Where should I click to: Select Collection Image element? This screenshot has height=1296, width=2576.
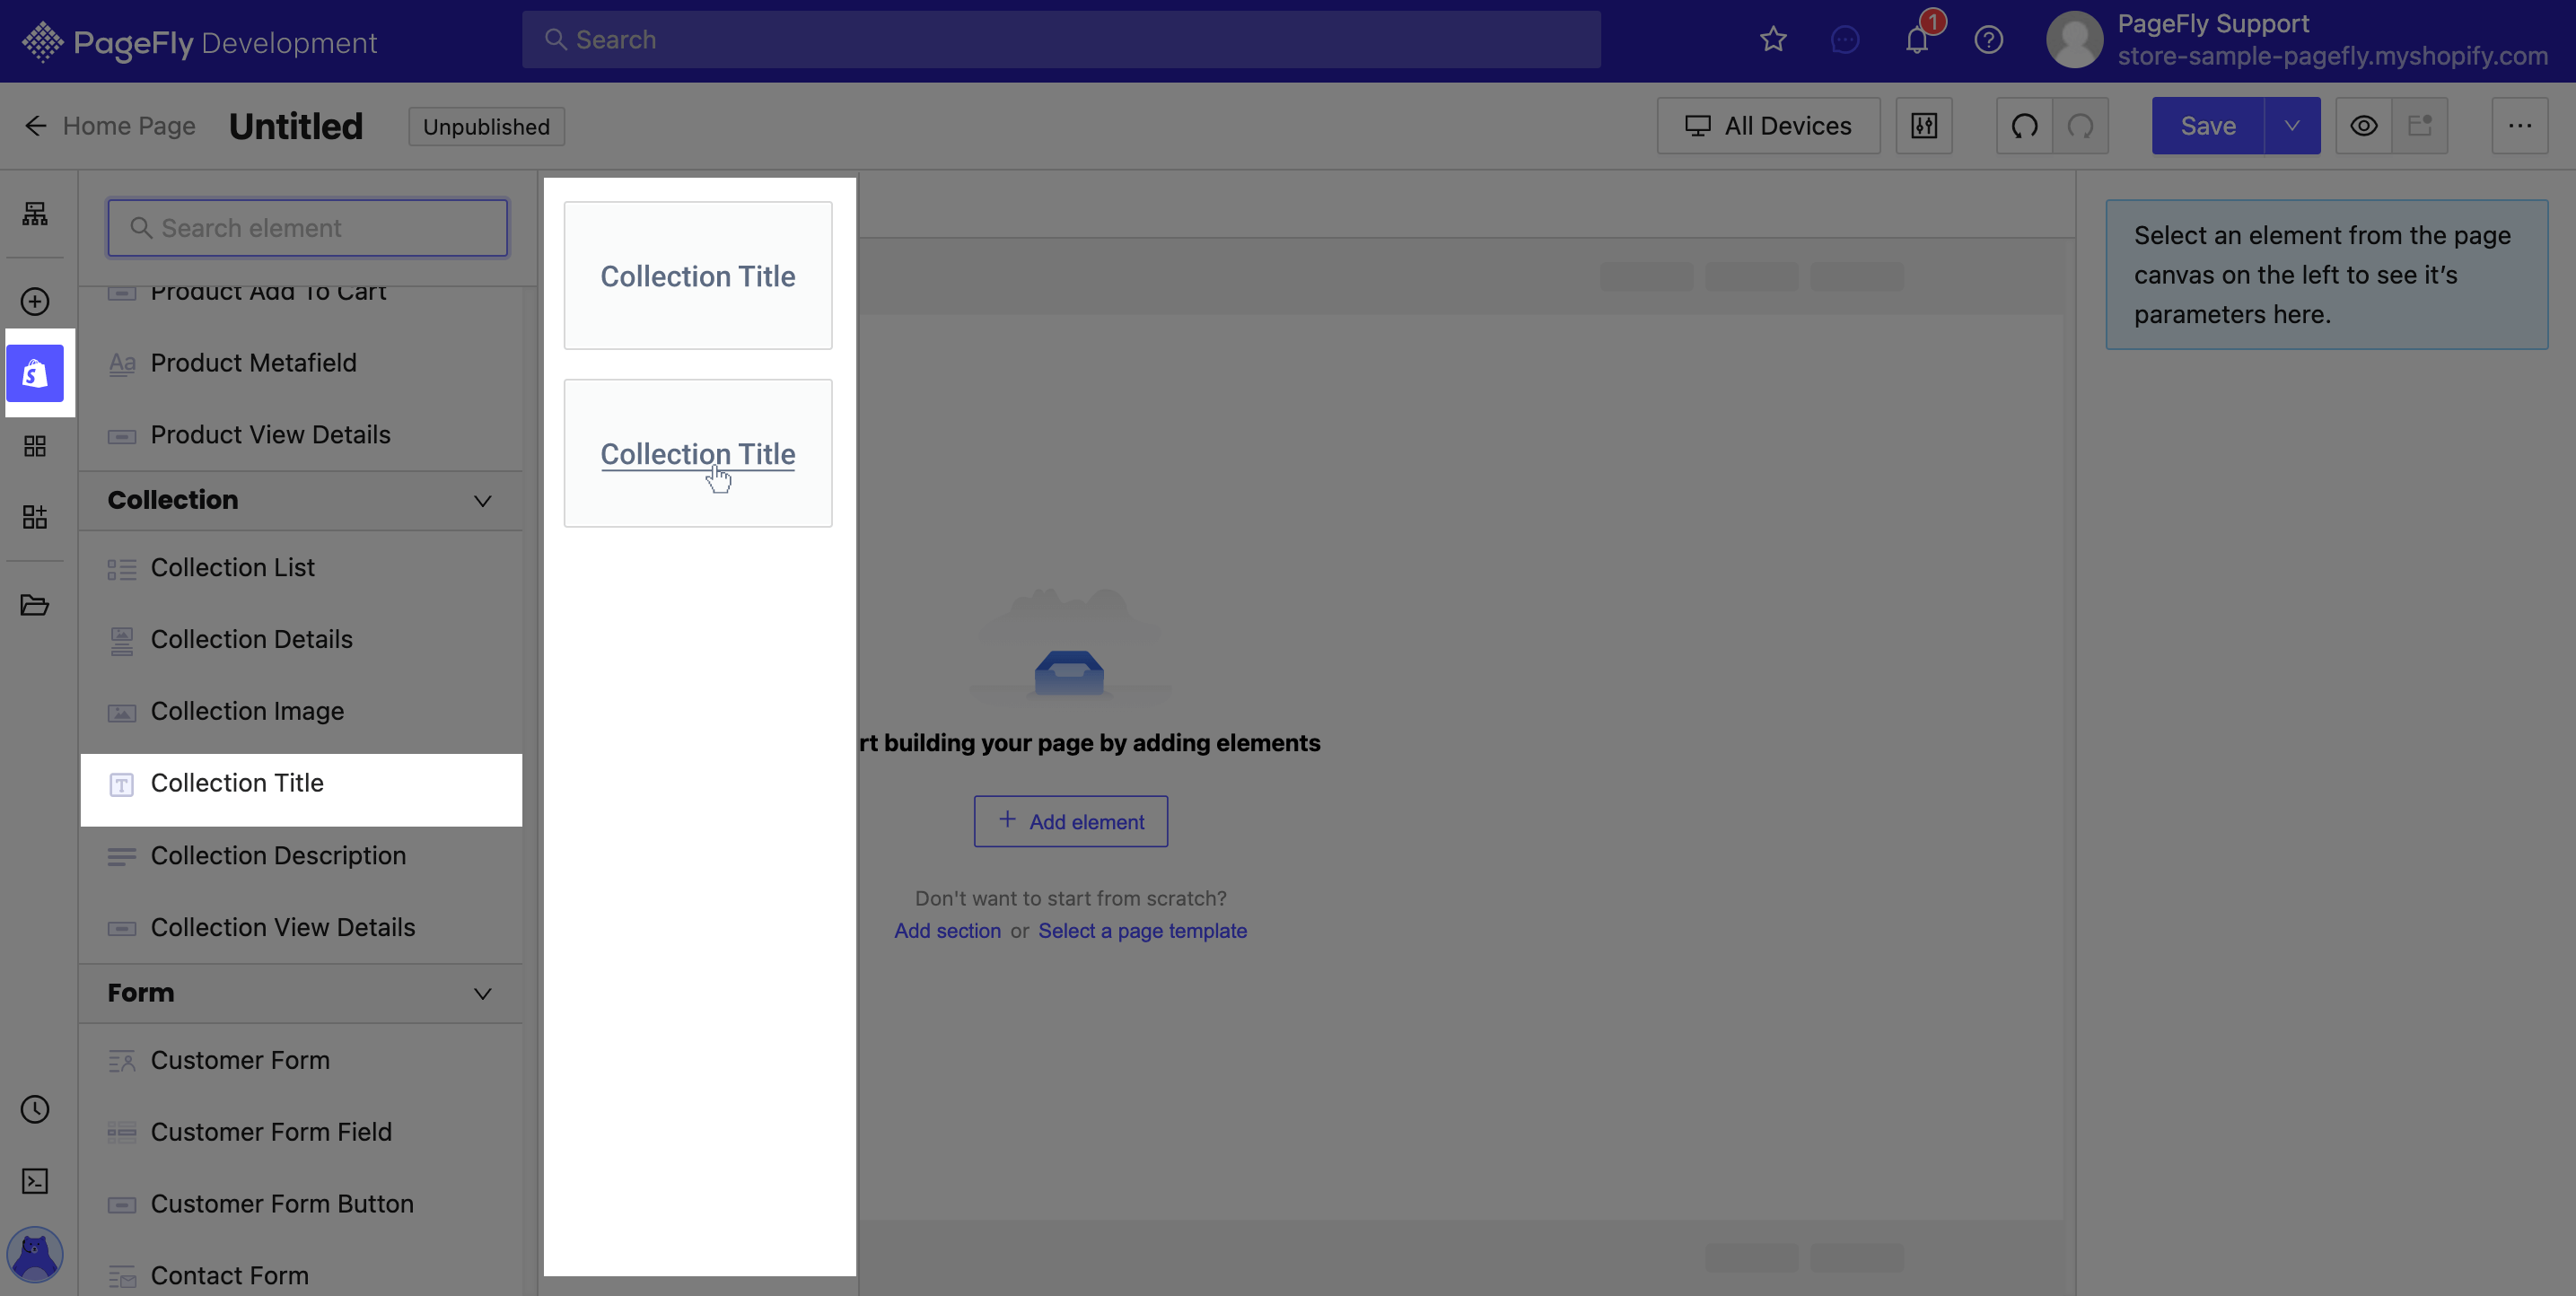301,712
